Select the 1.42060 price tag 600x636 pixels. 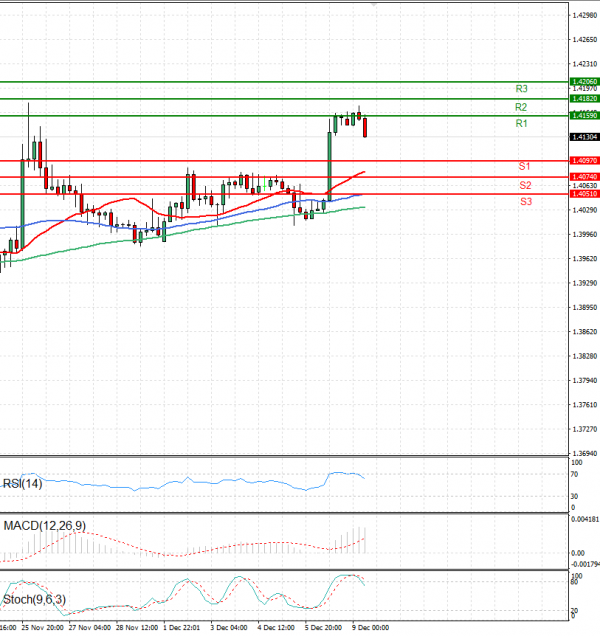585,82
